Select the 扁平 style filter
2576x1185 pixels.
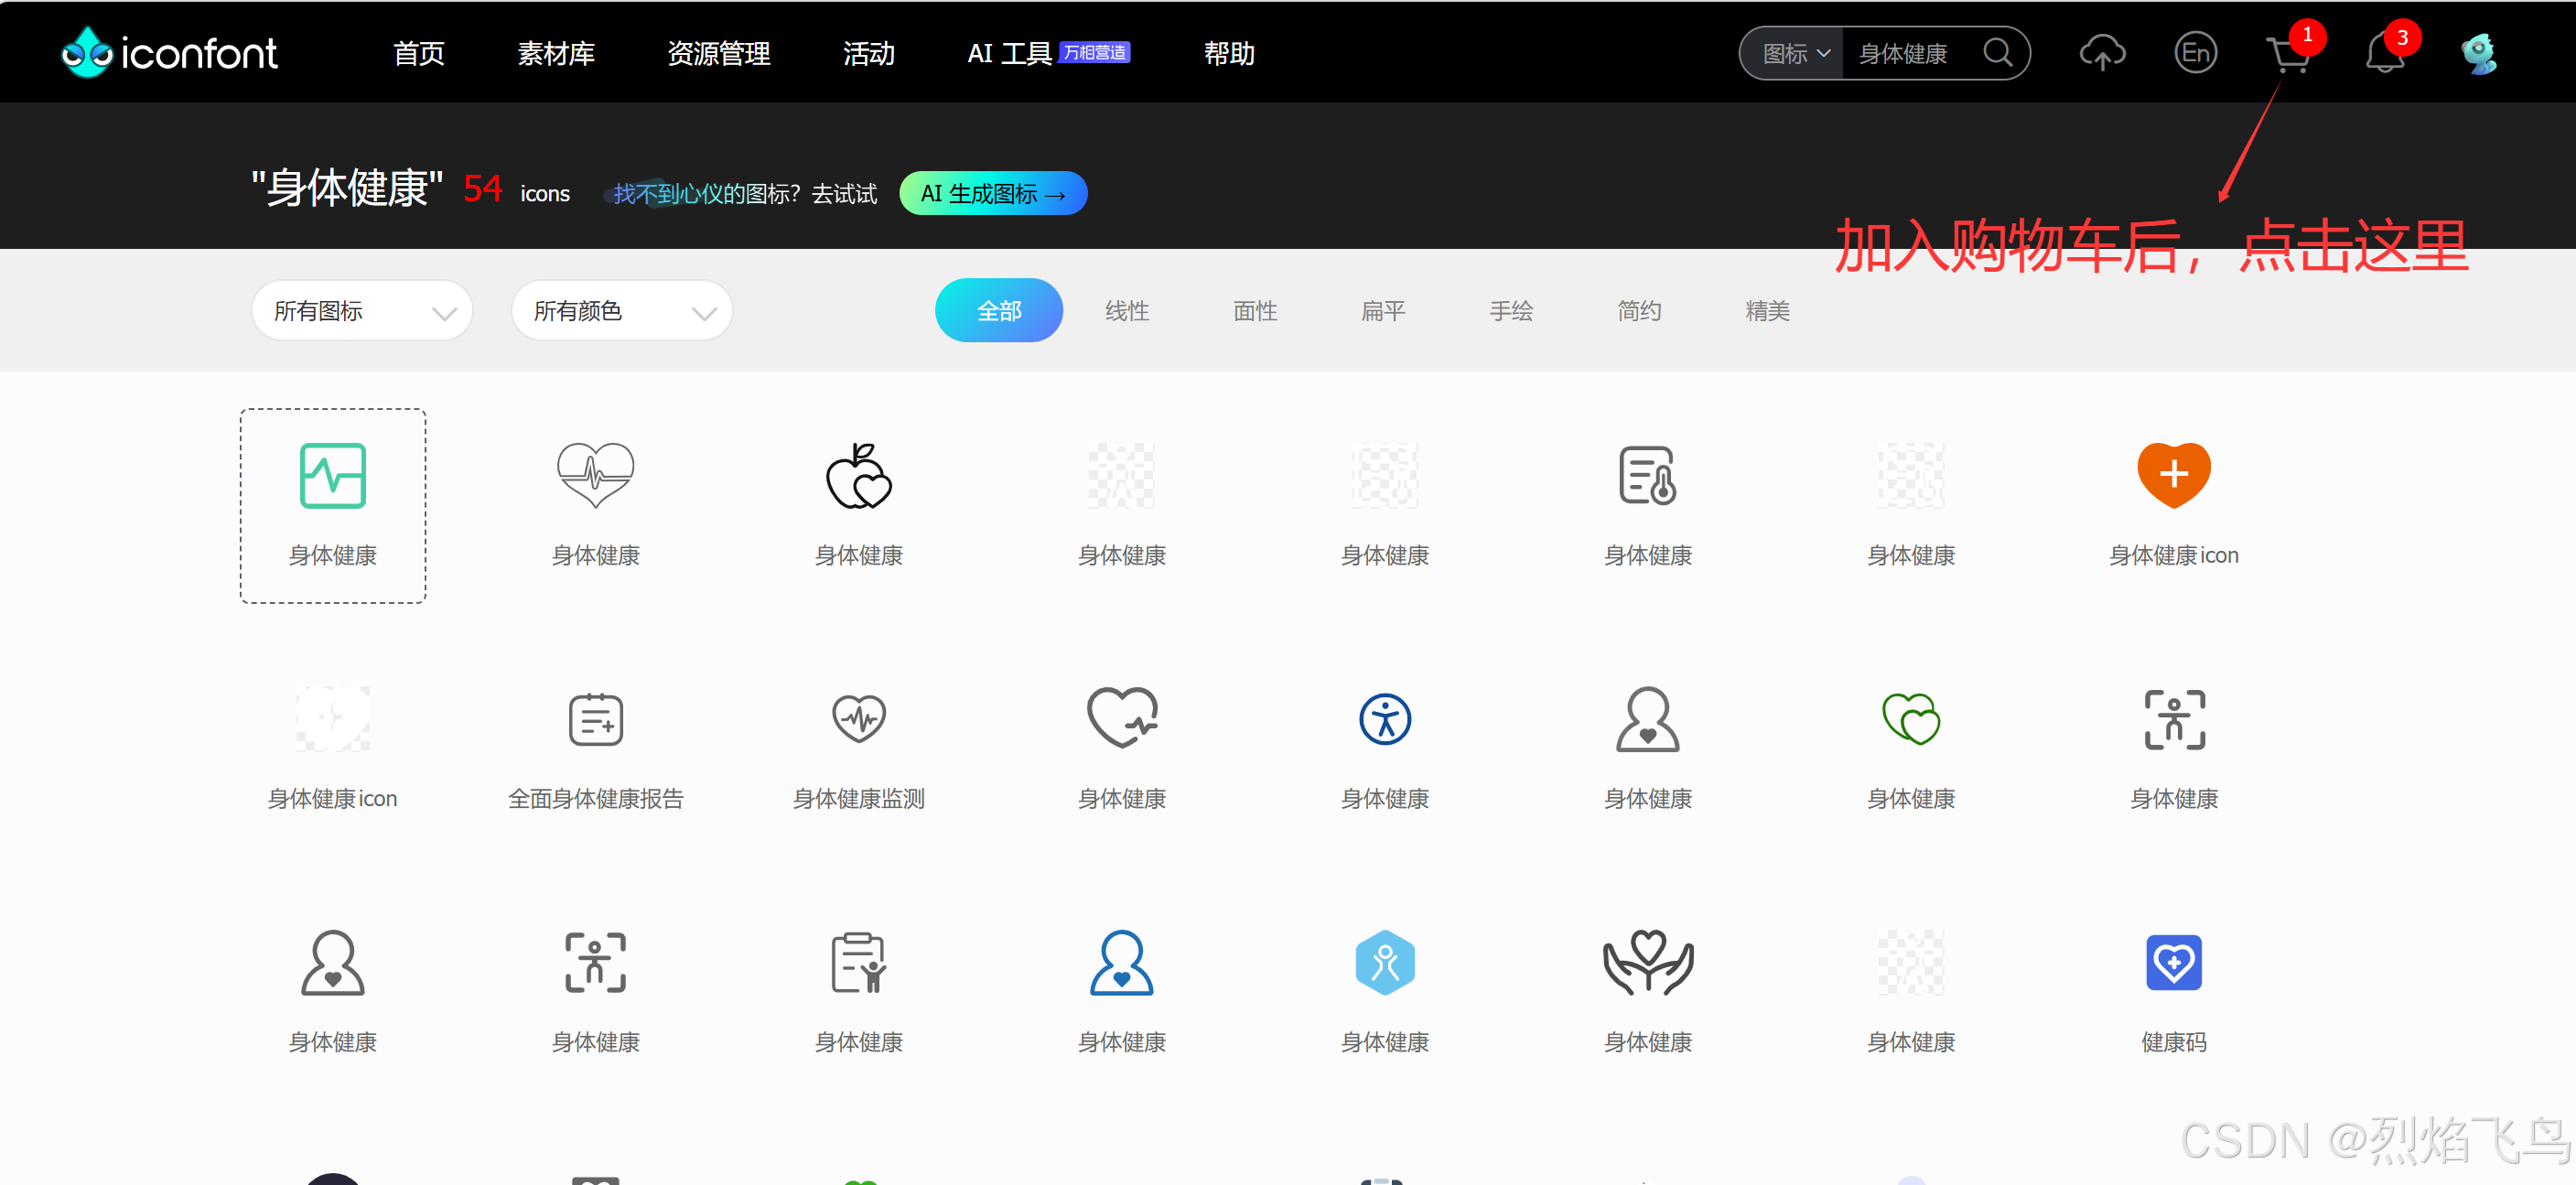click(x=1382, y=311)
